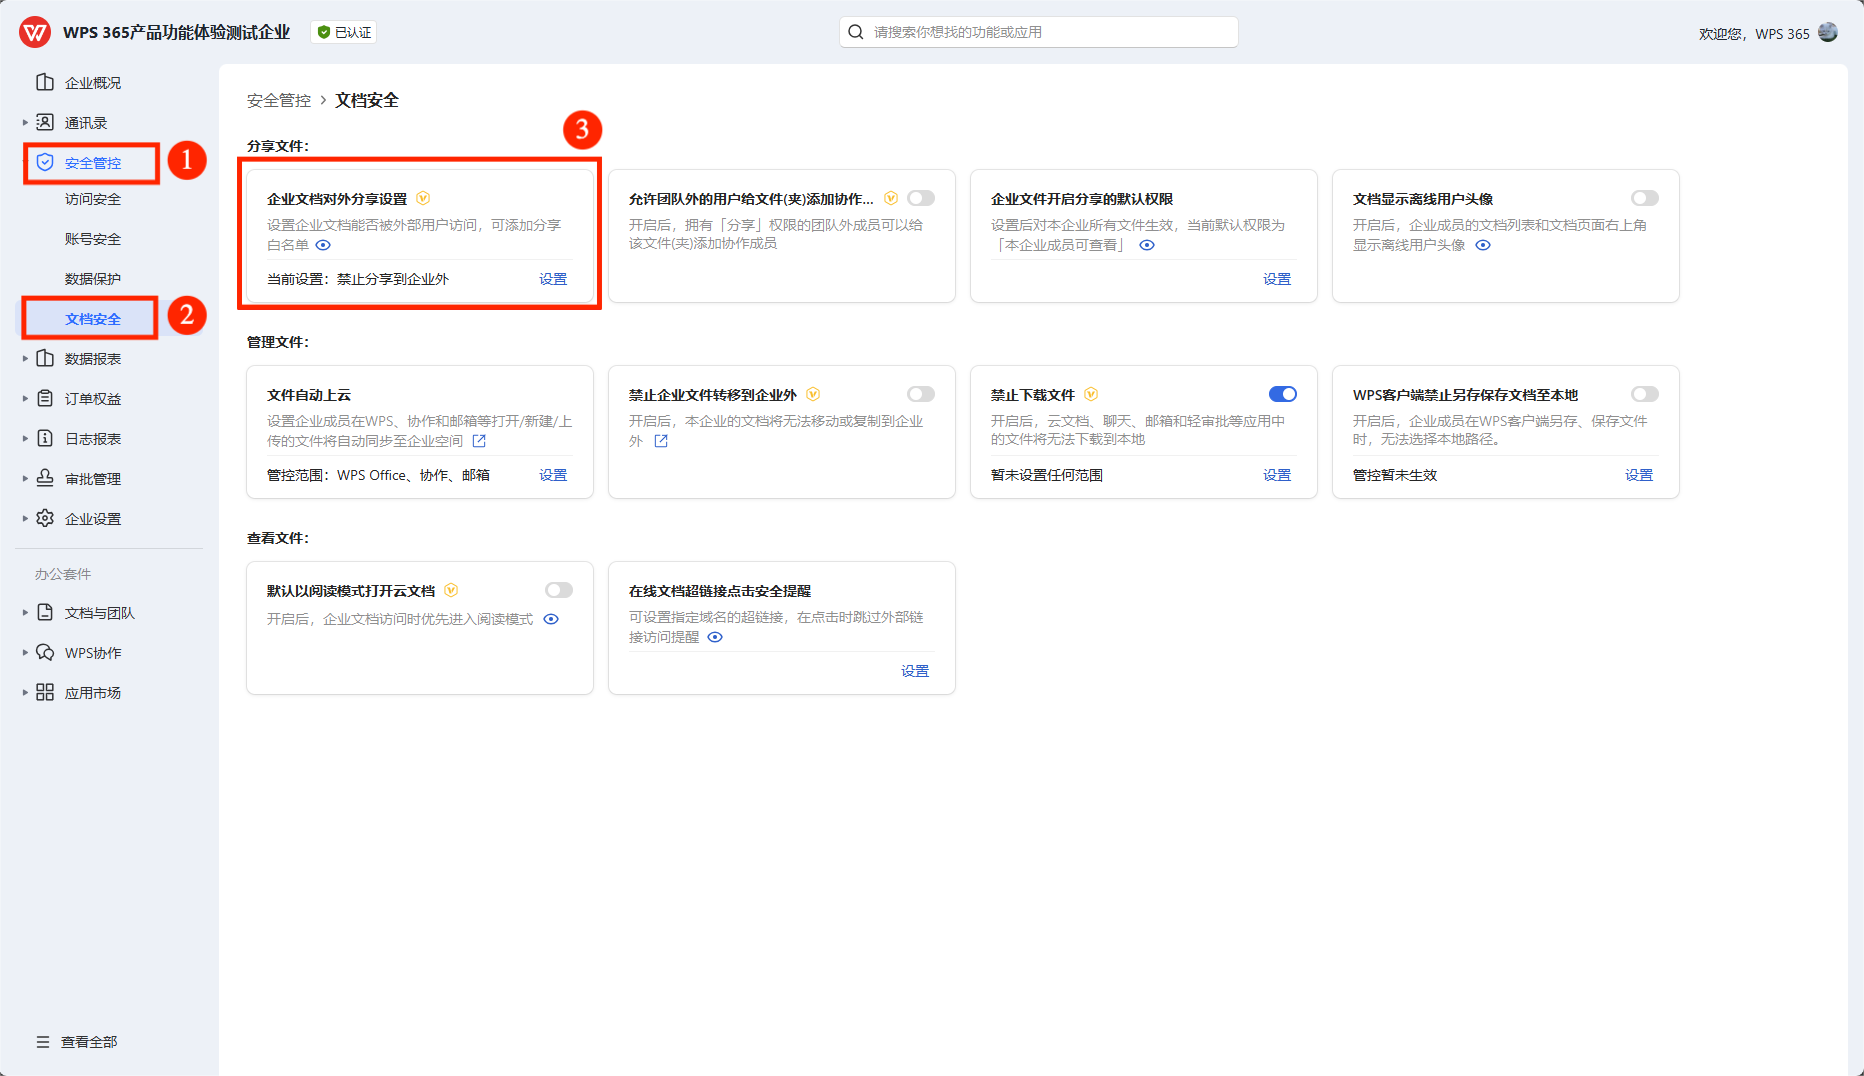Viewport: 1864px width, 1076px height.
Task: Click the 审批管理 stamp icon
Action: (45, 478)
